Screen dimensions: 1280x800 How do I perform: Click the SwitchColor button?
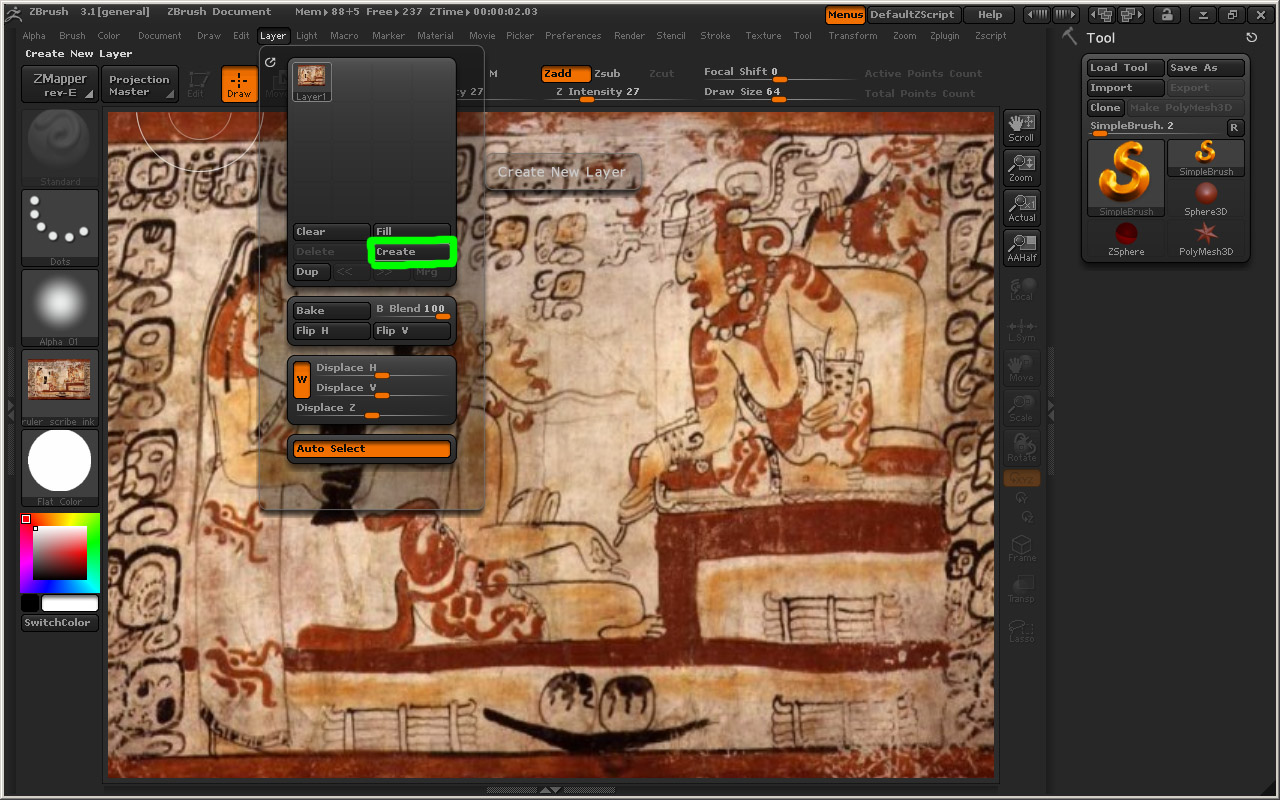coord(60,623)
